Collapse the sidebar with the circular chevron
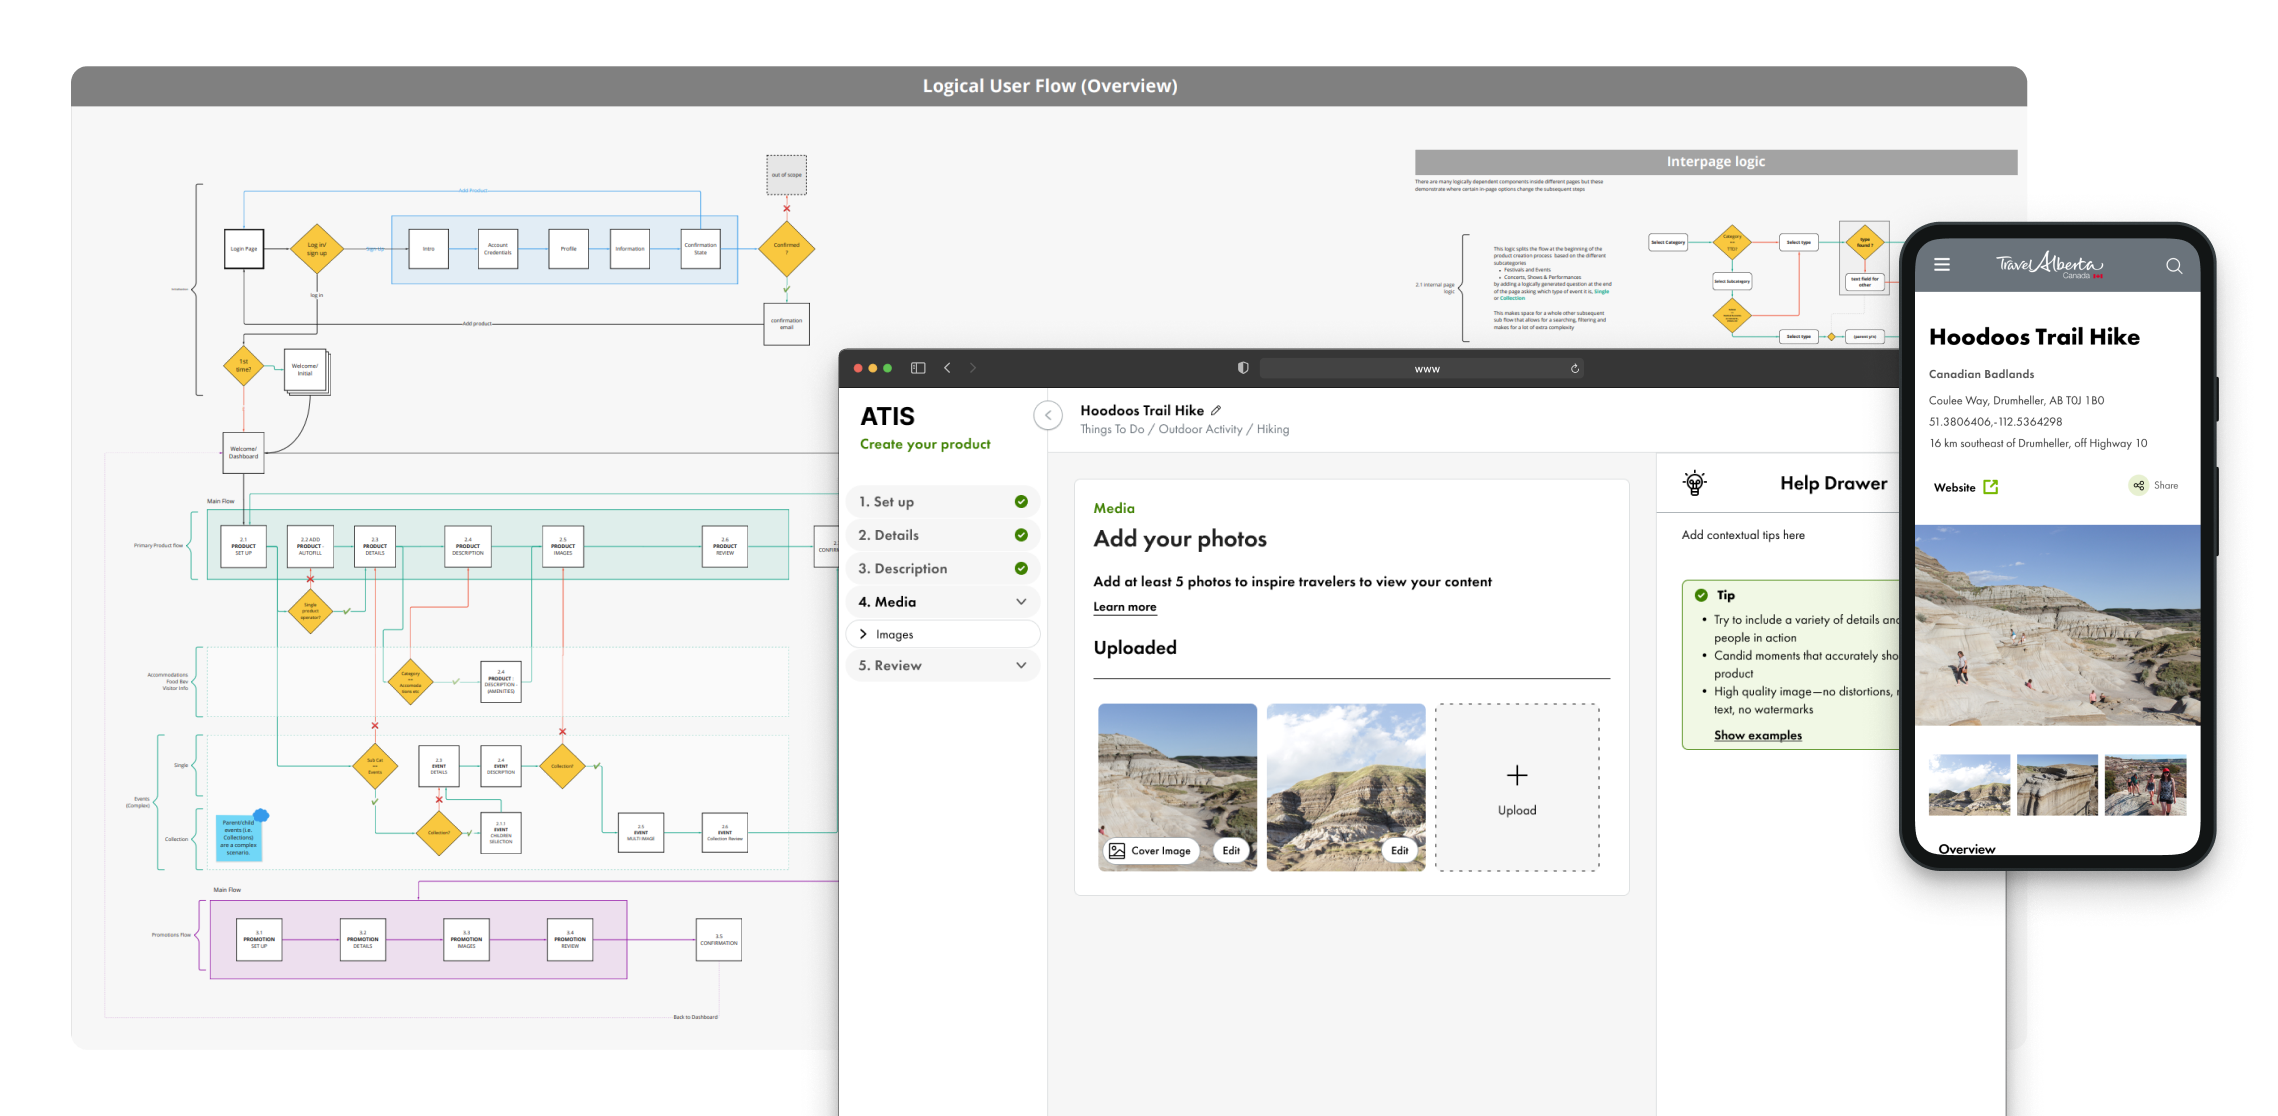Image resolution: width=2278 pixels, height=1116 pixels. click(x=1048, y=415)
